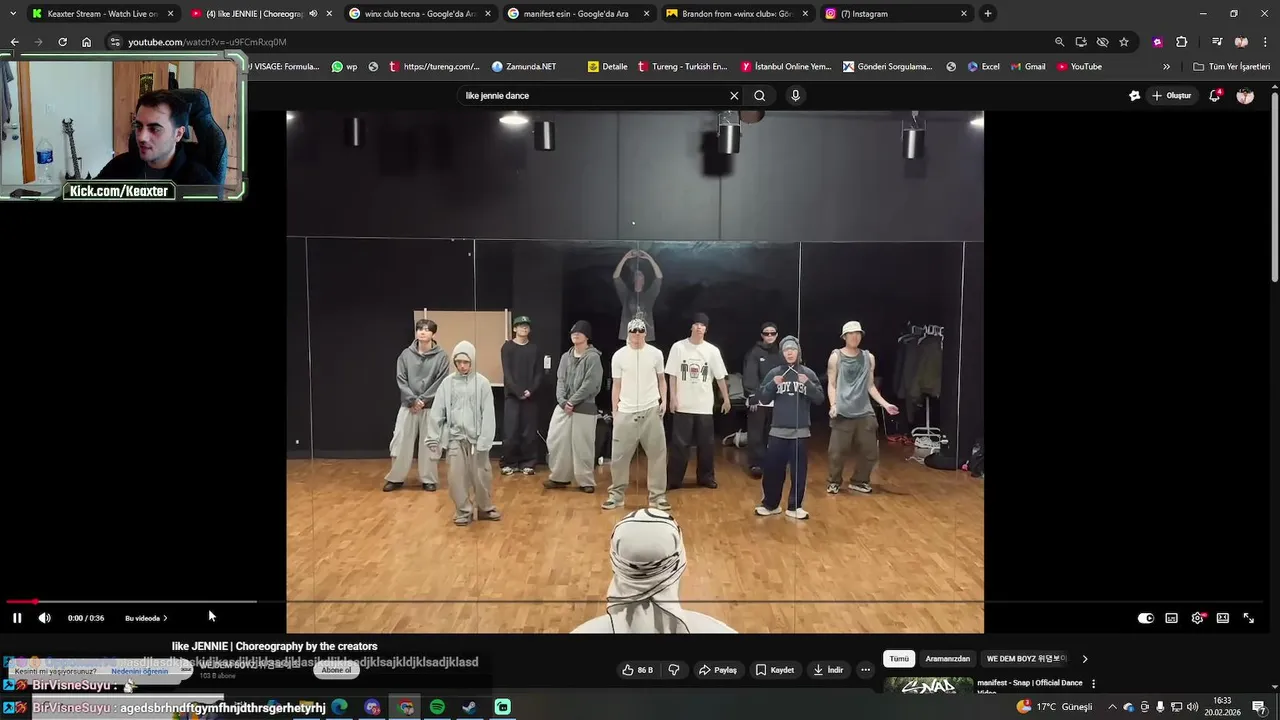Select the Aramanızdan filter chip
This screenshot has height=720, width=1280.
pos(947,659)
